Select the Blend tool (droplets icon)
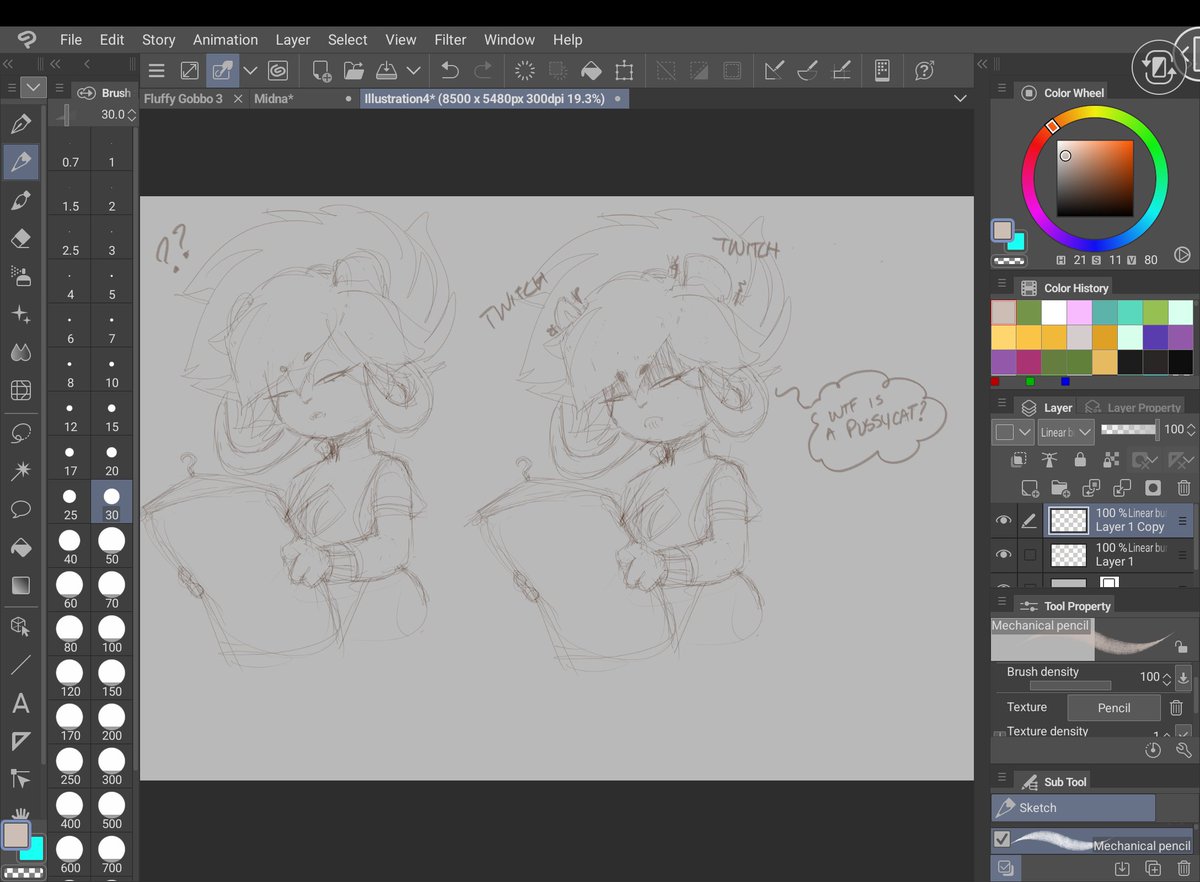 [x=20, y=351]
